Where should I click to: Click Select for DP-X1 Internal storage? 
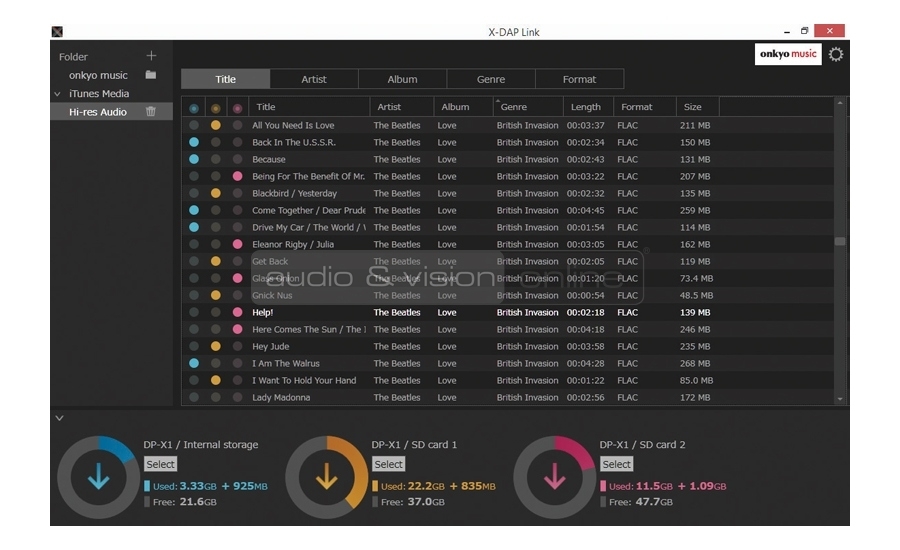(x=160, y=464)
